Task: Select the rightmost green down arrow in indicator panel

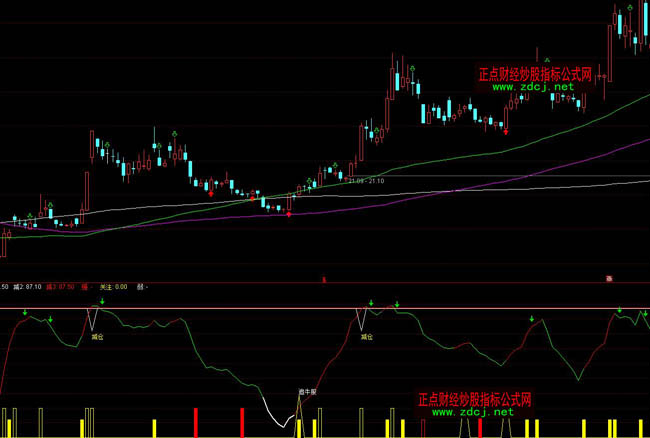Action: (643, 314)
